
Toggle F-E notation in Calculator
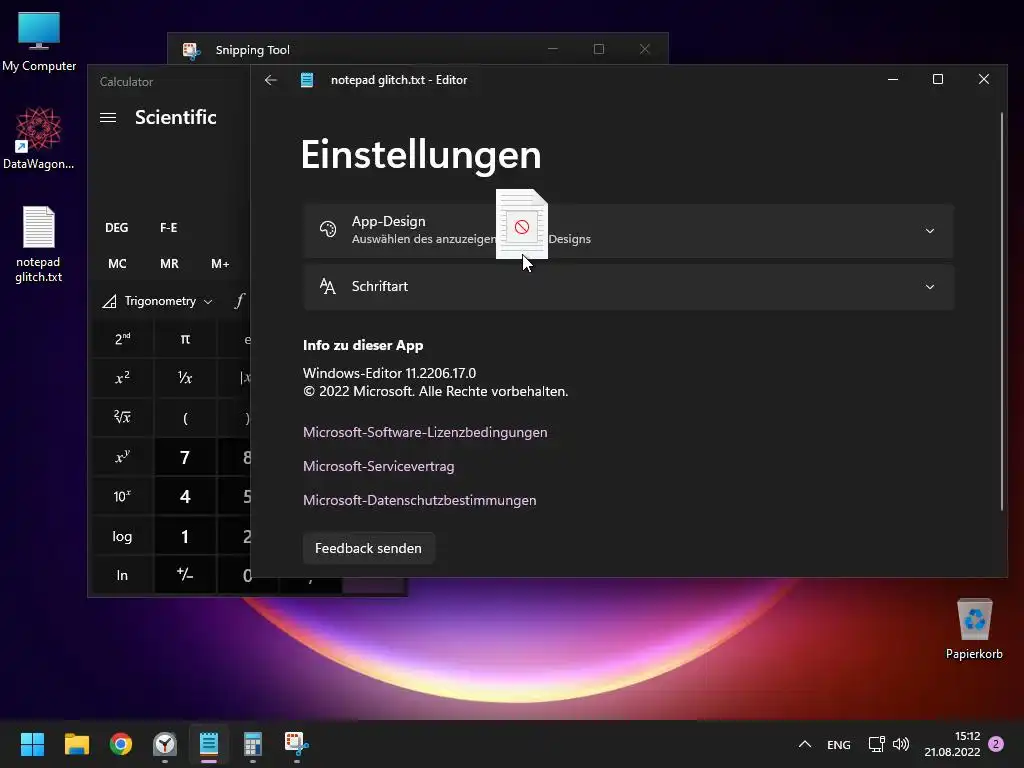168,227
